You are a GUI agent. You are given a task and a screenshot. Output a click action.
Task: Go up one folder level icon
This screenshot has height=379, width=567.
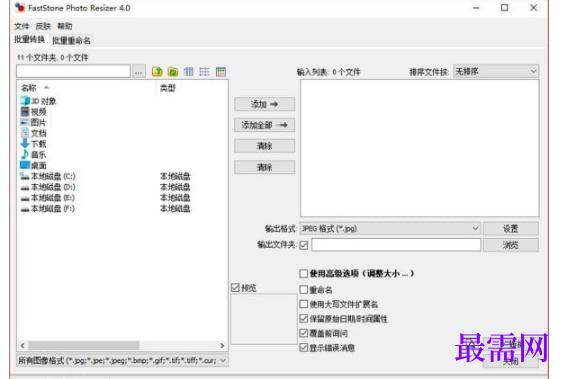click(x=157, y=72)
